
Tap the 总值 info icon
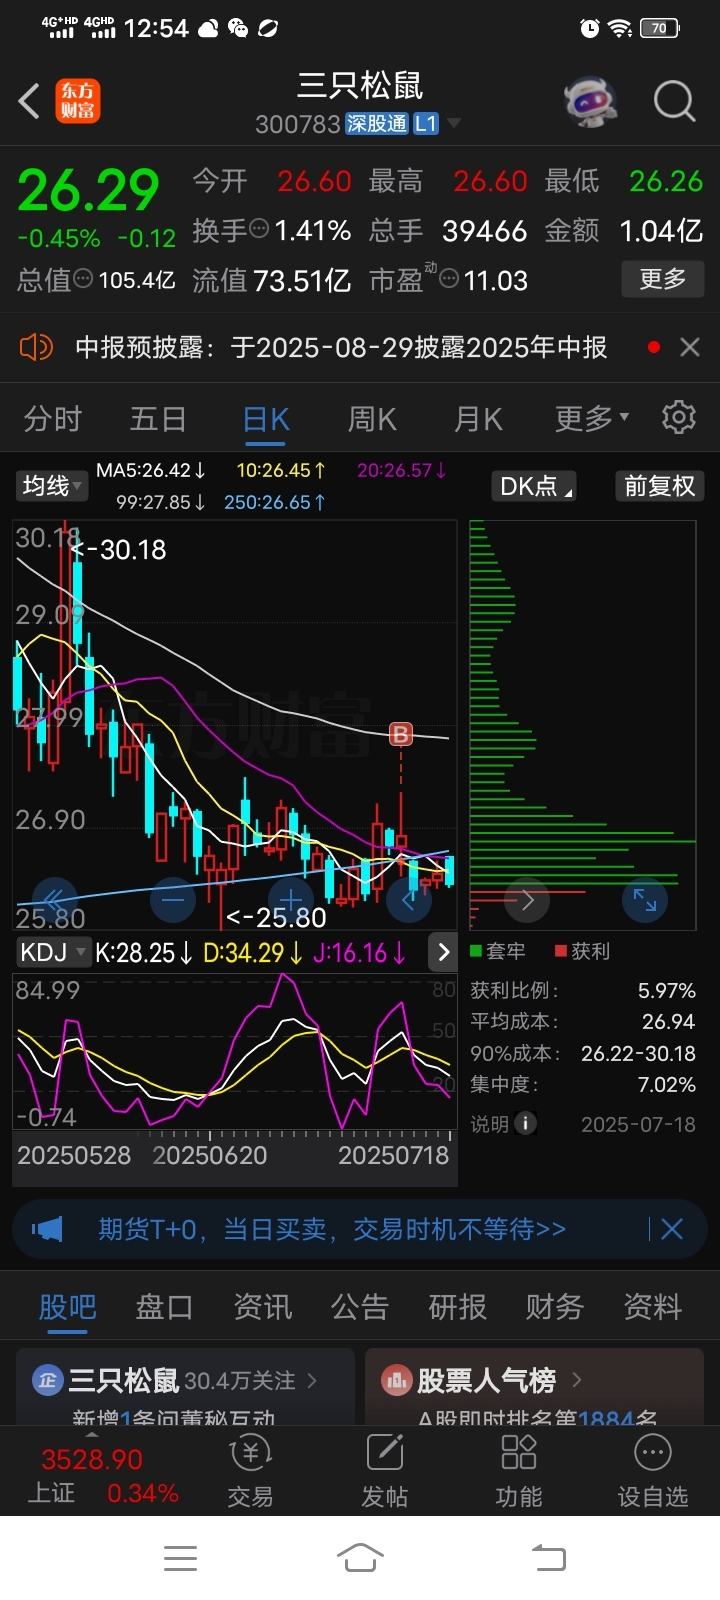pos(83,279)
